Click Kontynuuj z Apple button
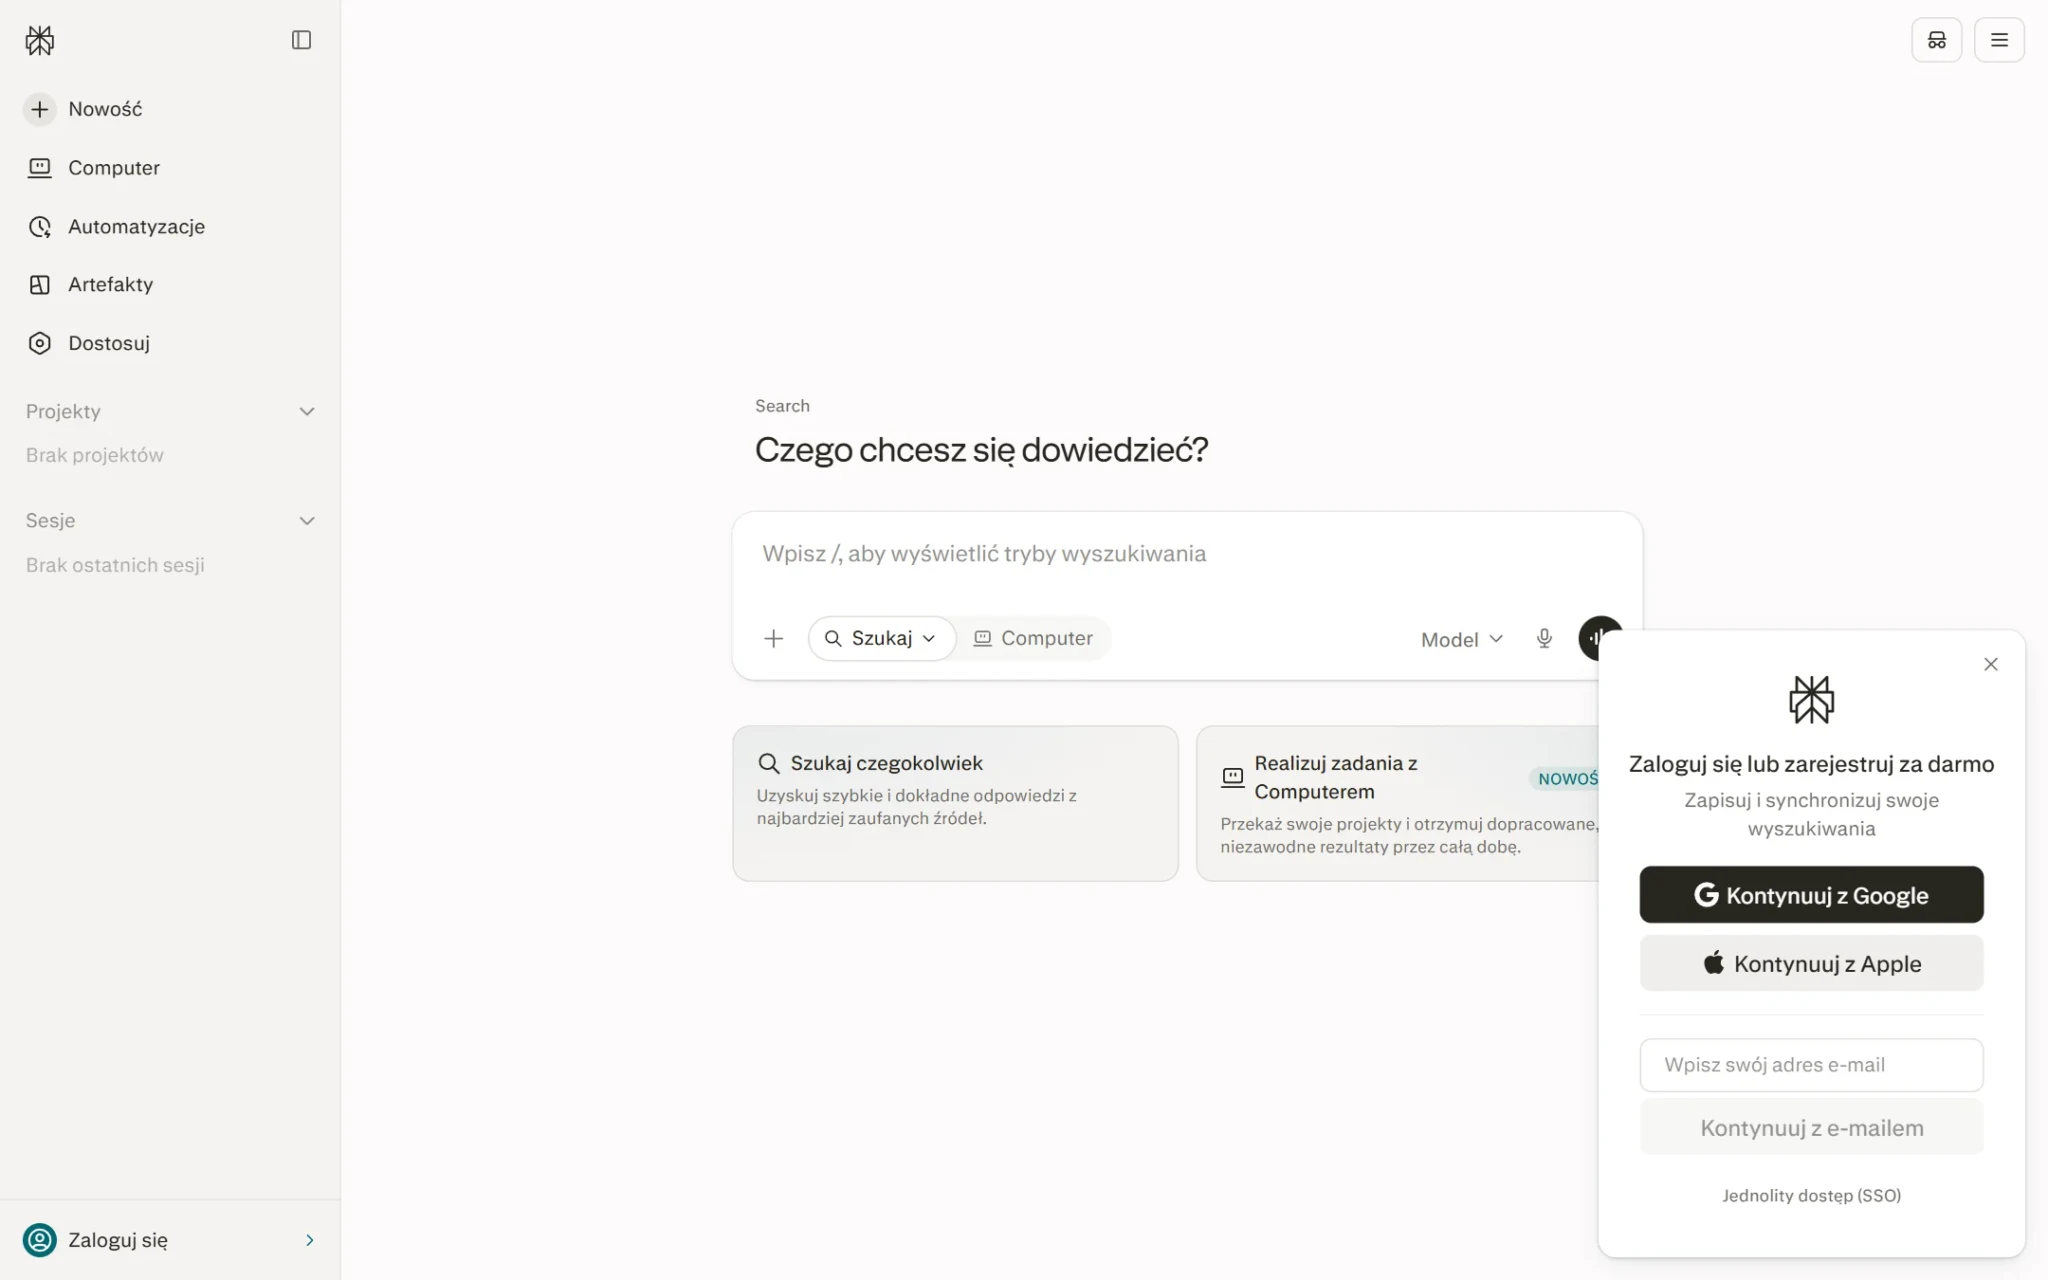The image size is (2048, 1280). pos(1811,964)
